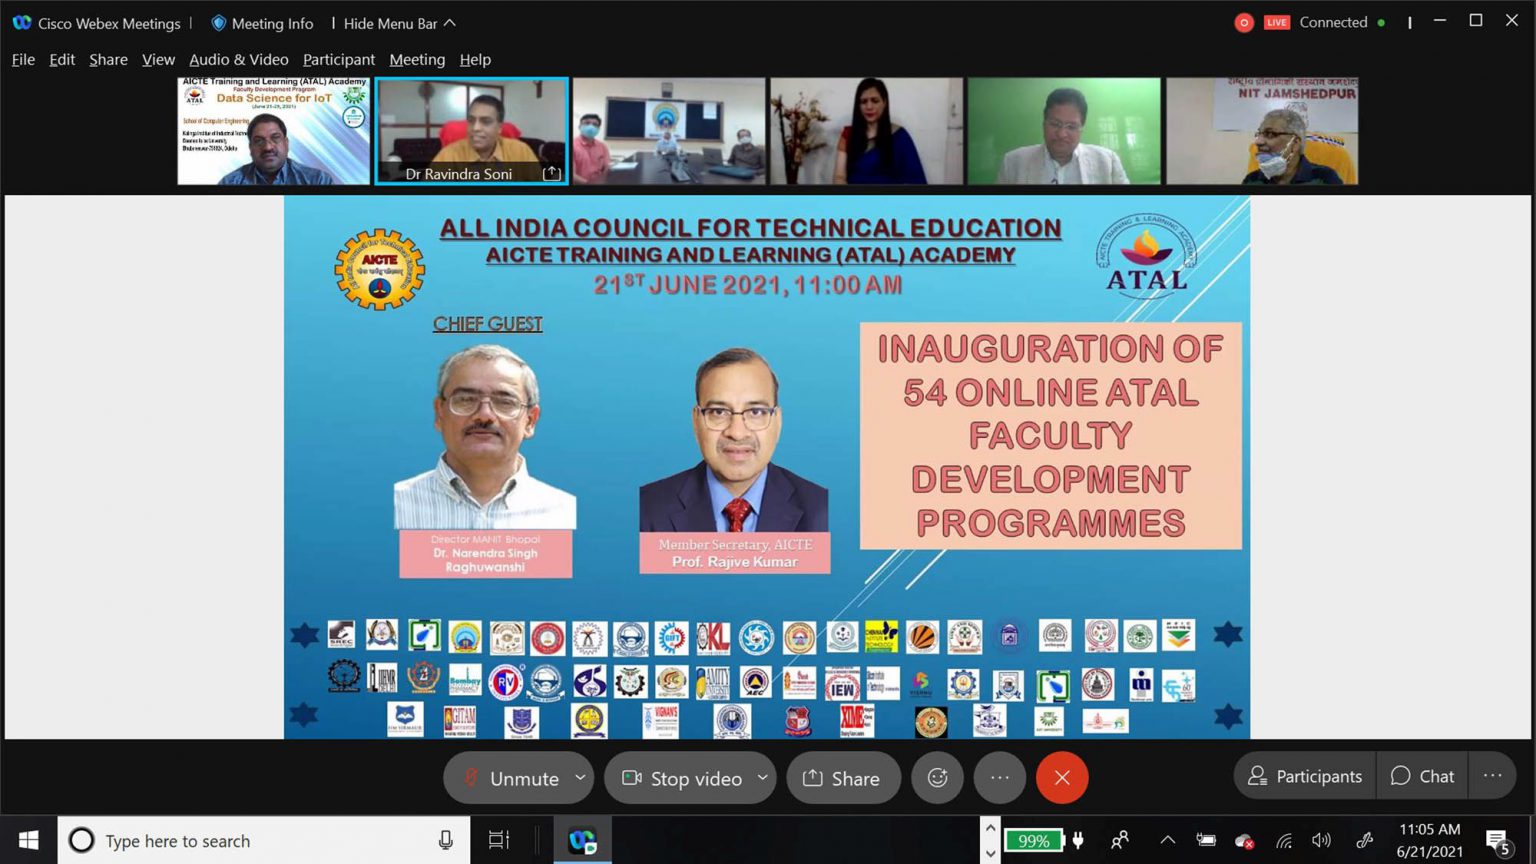The image size is (1536, 864).
Task: Expand audio options next to Unmute
Action: click(x=578, y=777)
